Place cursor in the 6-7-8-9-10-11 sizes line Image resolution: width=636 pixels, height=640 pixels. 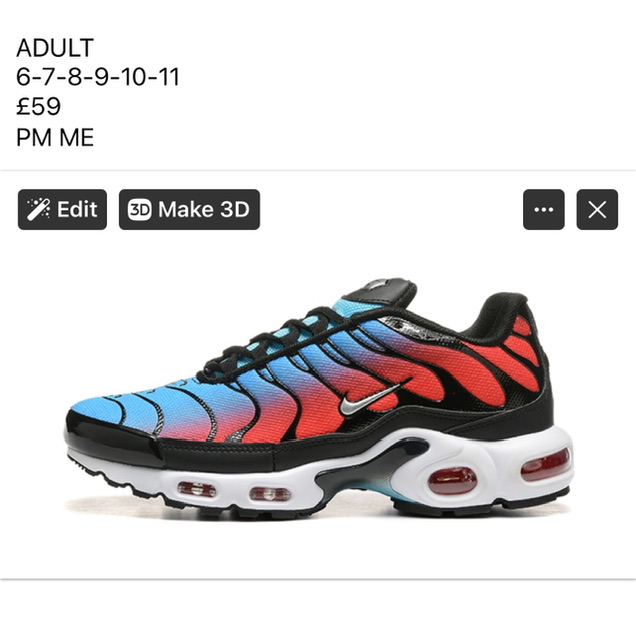coord(98,77)
